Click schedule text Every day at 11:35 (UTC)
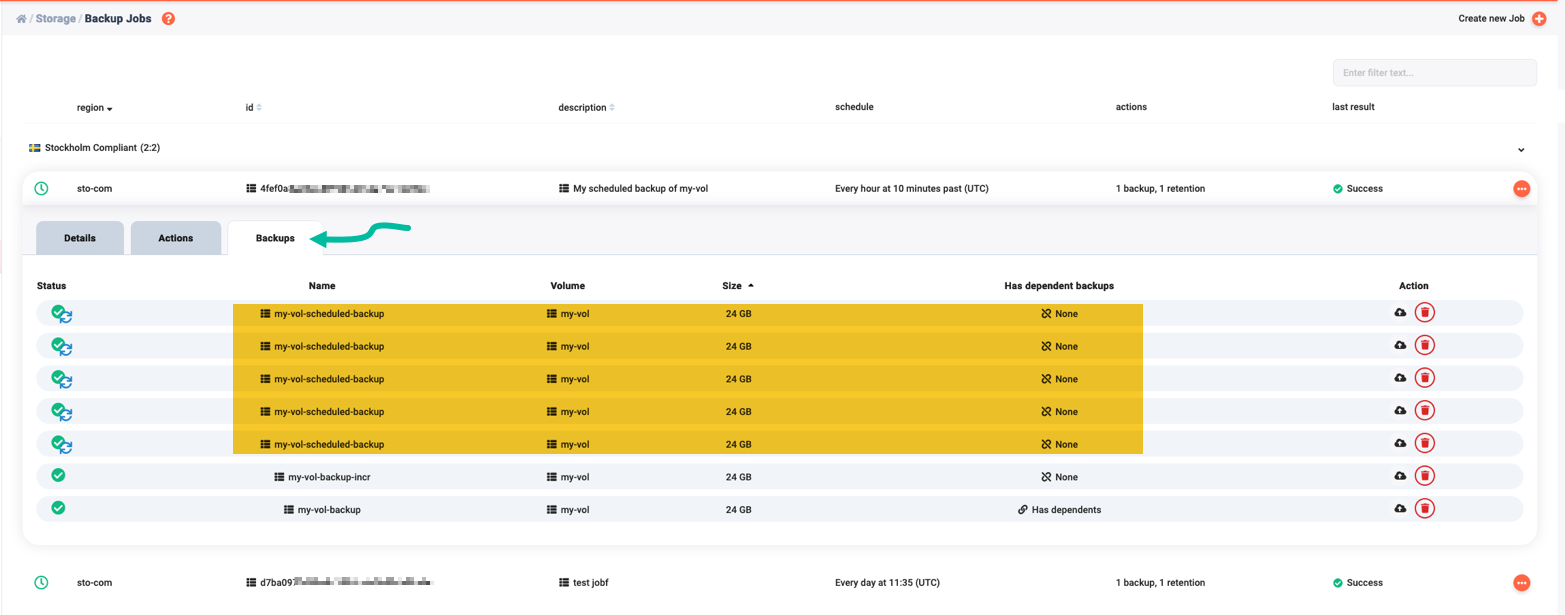This screenshot has height=615, width=1565. click(887, 583)
